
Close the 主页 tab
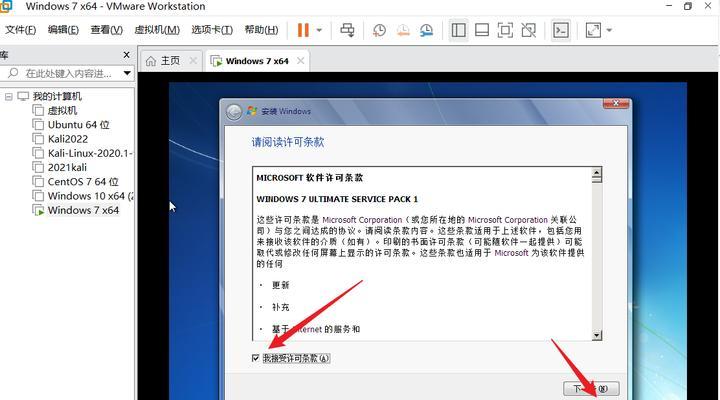193,61
